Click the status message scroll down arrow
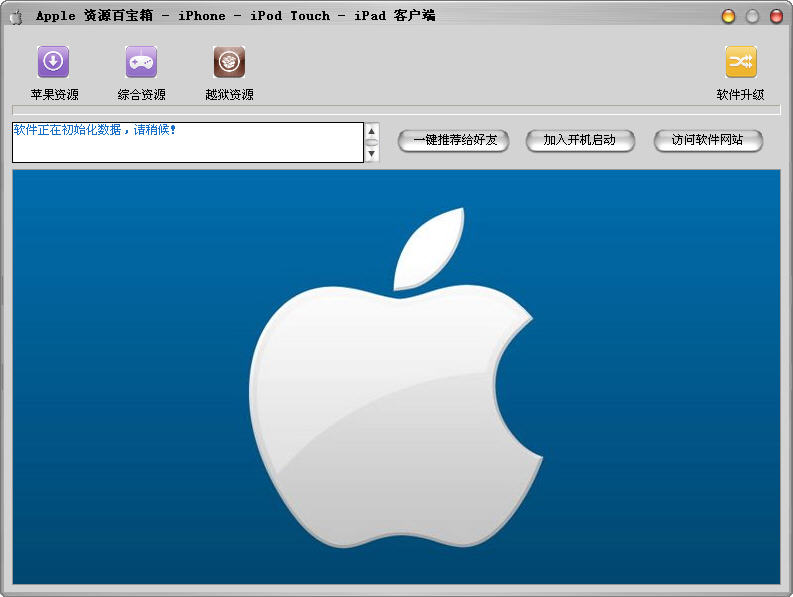This screenshot has height=597, width=793. (372, 153)
